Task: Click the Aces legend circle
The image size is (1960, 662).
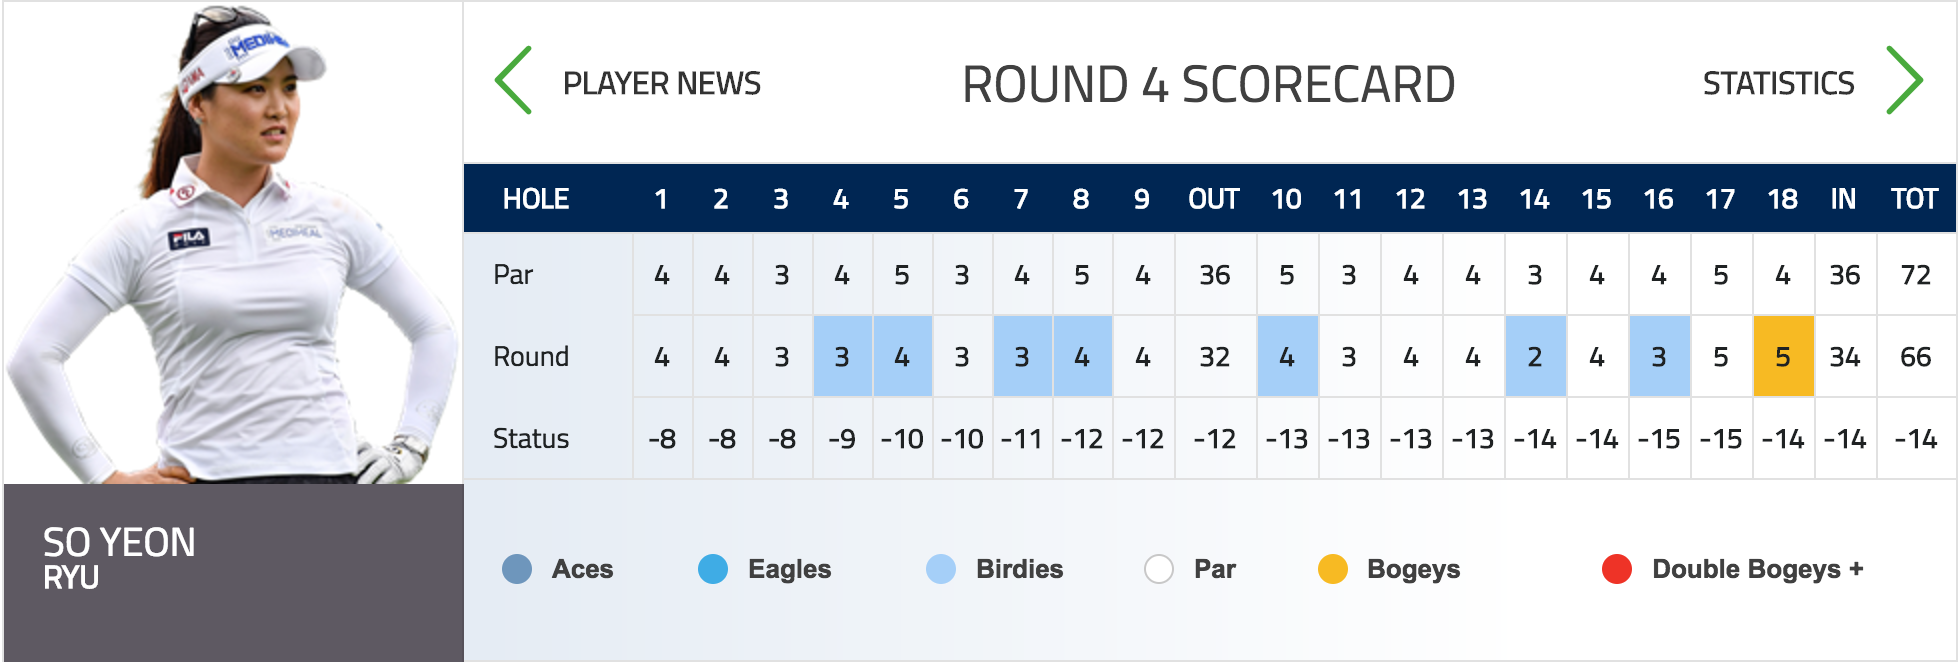Action: (x=517, y=569)
